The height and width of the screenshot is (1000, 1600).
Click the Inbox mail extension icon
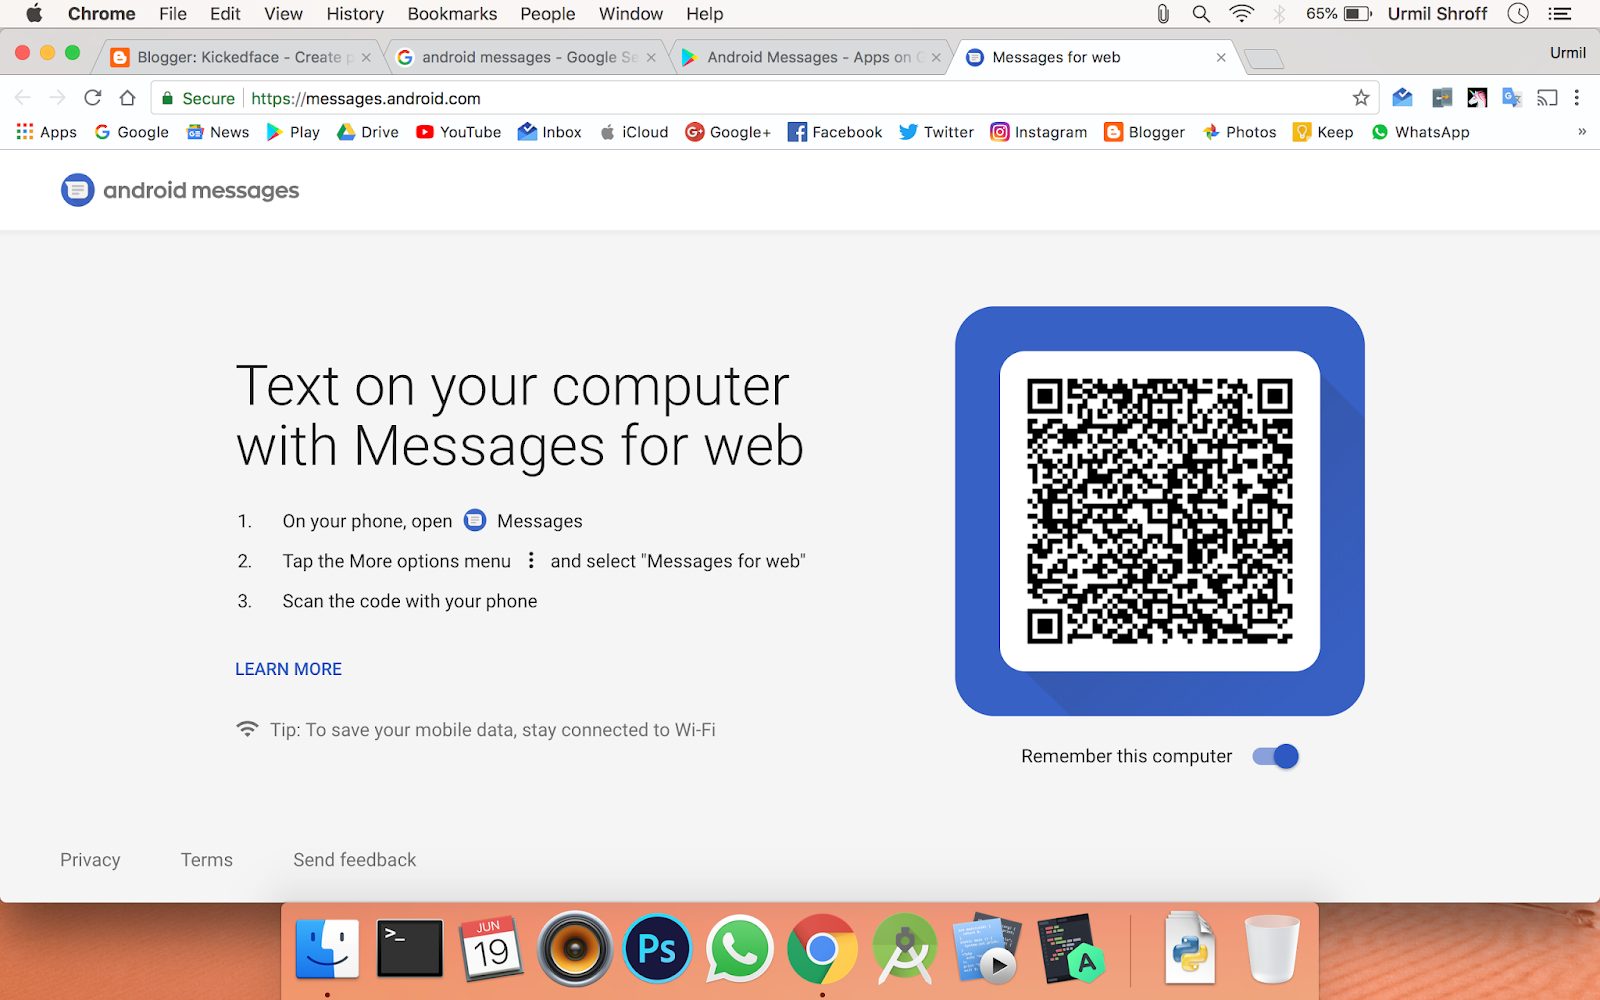click(x=1402, y=98)
